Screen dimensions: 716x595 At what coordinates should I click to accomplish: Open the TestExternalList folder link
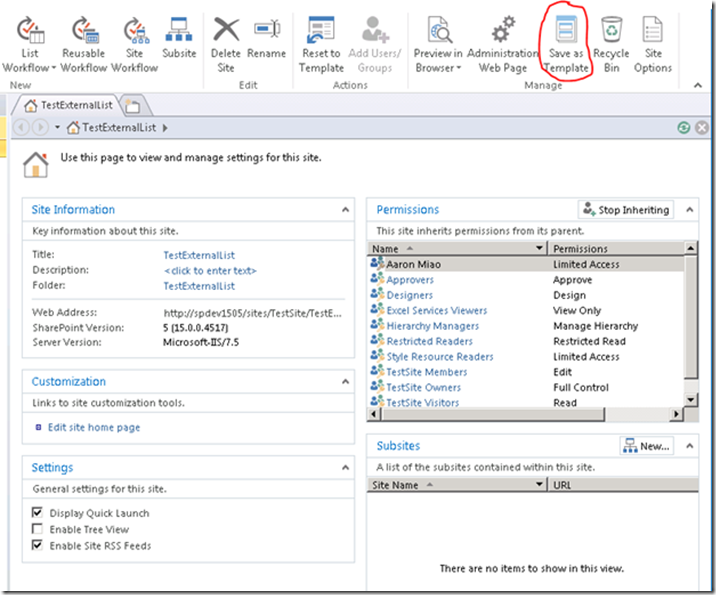(199, 286)
